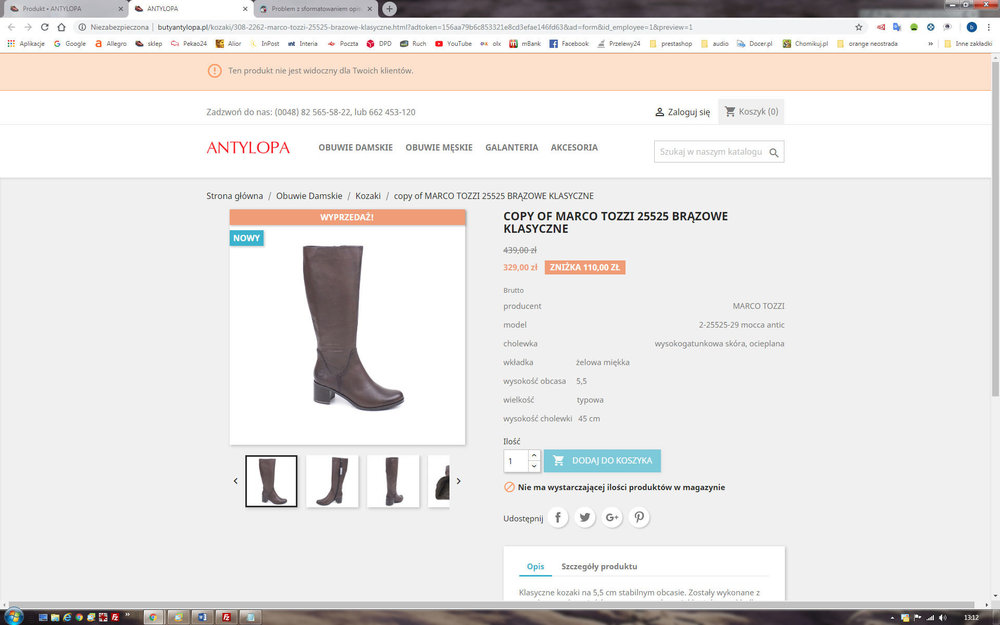Open the Facebook bookmark
Screen dimensions: 1000x625
point(569,43)
